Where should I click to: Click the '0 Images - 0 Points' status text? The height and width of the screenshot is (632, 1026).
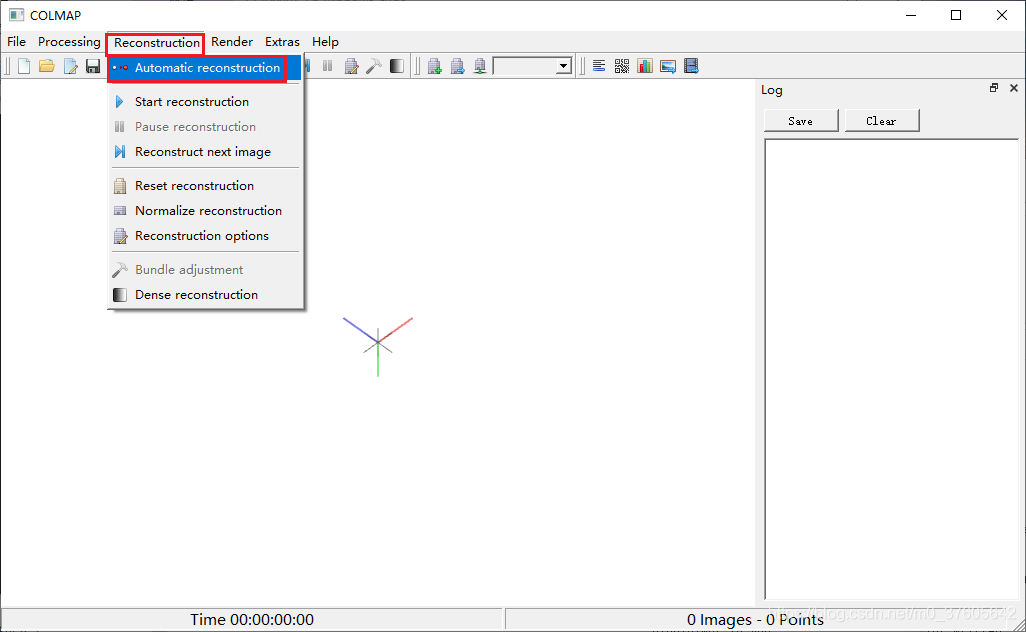click(x=755, y=620)
